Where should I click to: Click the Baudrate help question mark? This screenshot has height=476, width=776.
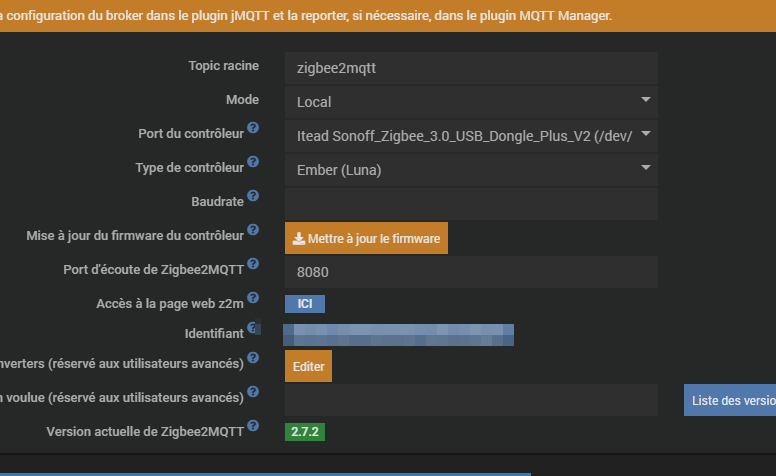pos(253,196)
